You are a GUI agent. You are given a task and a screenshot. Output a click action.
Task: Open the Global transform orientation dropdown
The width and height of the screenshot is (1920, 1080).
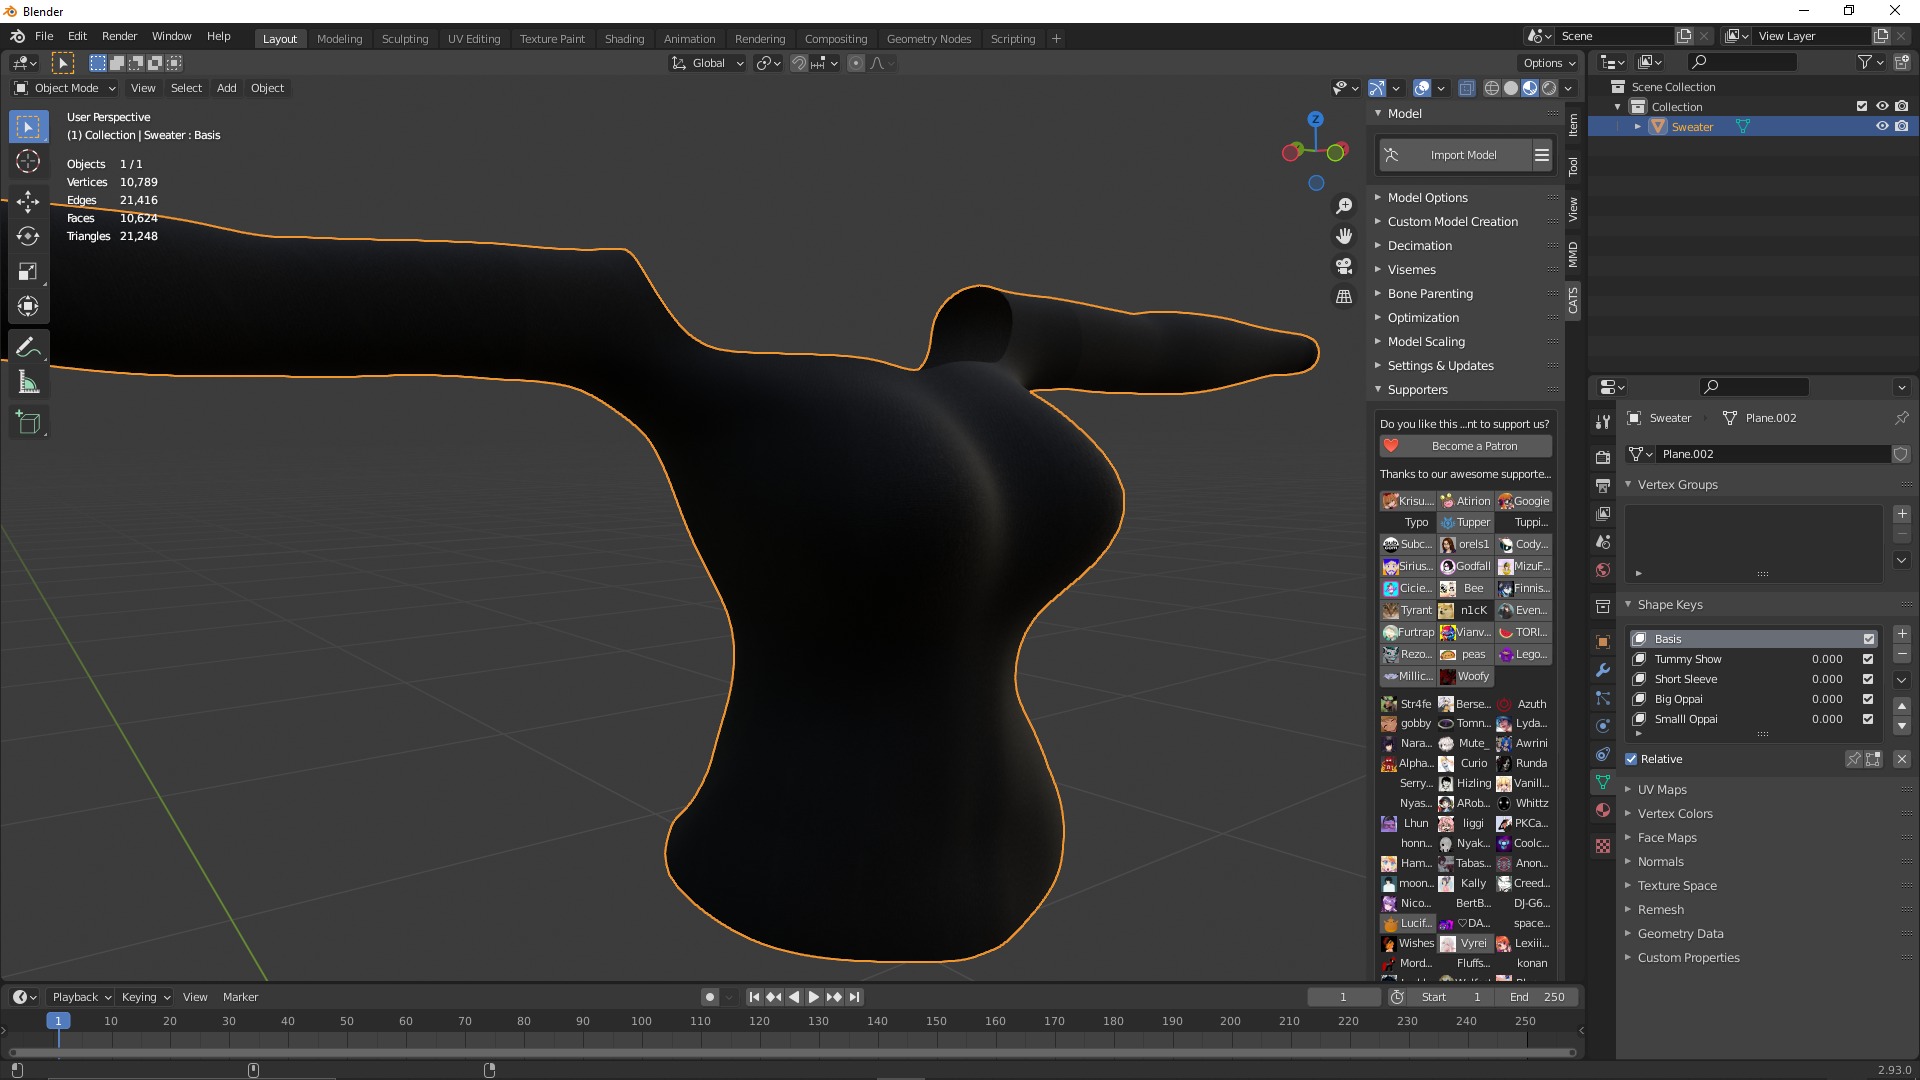[708, 63]
